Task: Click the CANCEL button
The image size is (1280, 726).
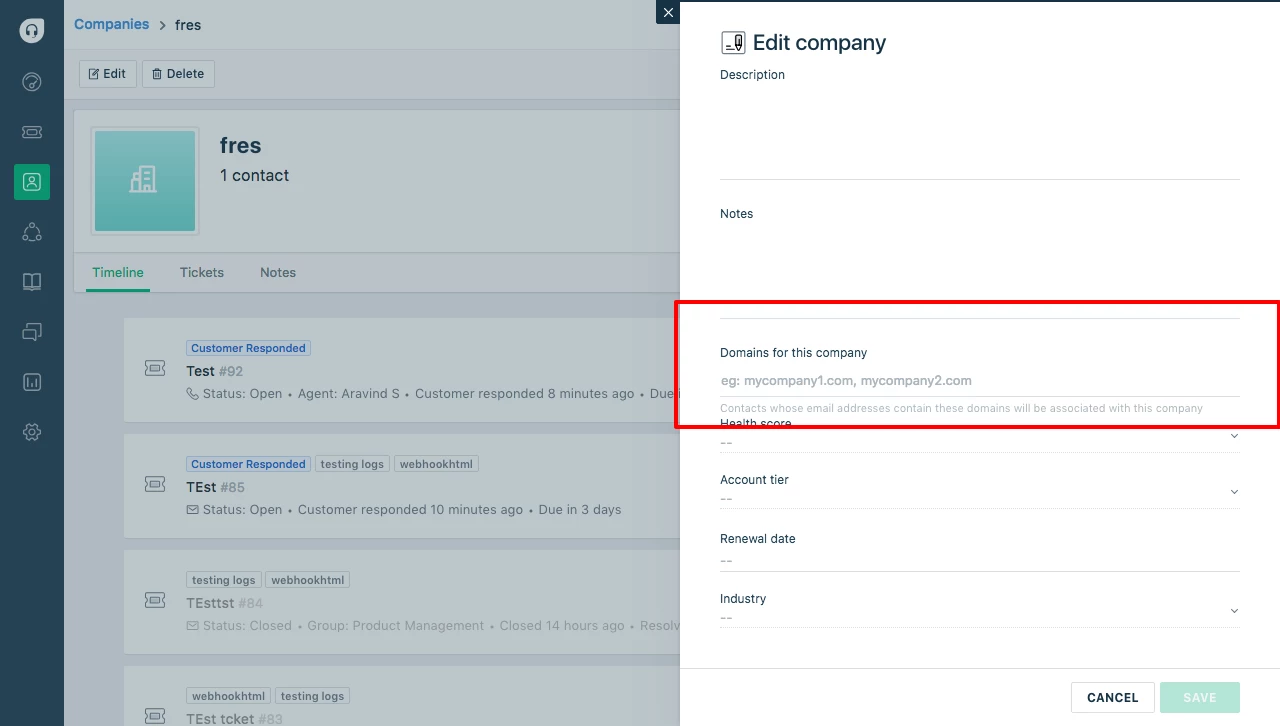Action: coord(1113,697)
